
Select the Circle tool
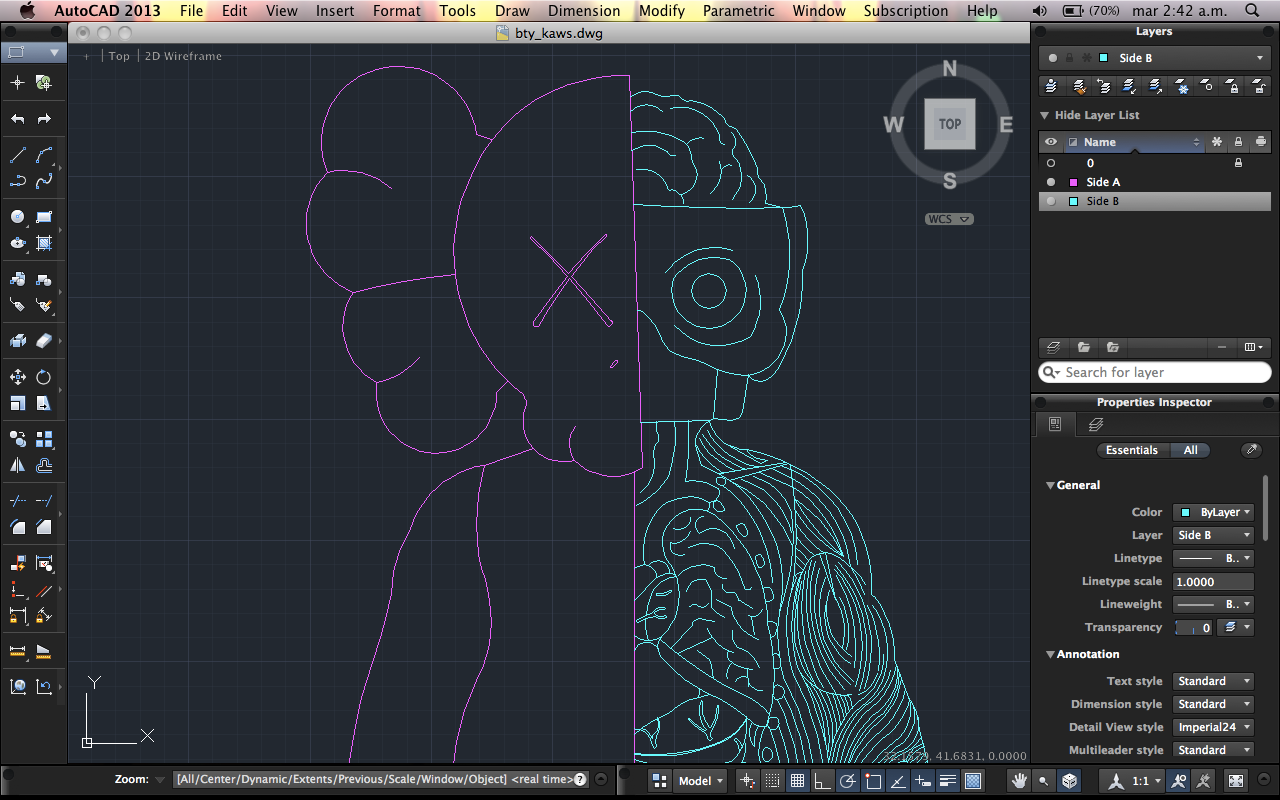18,217
